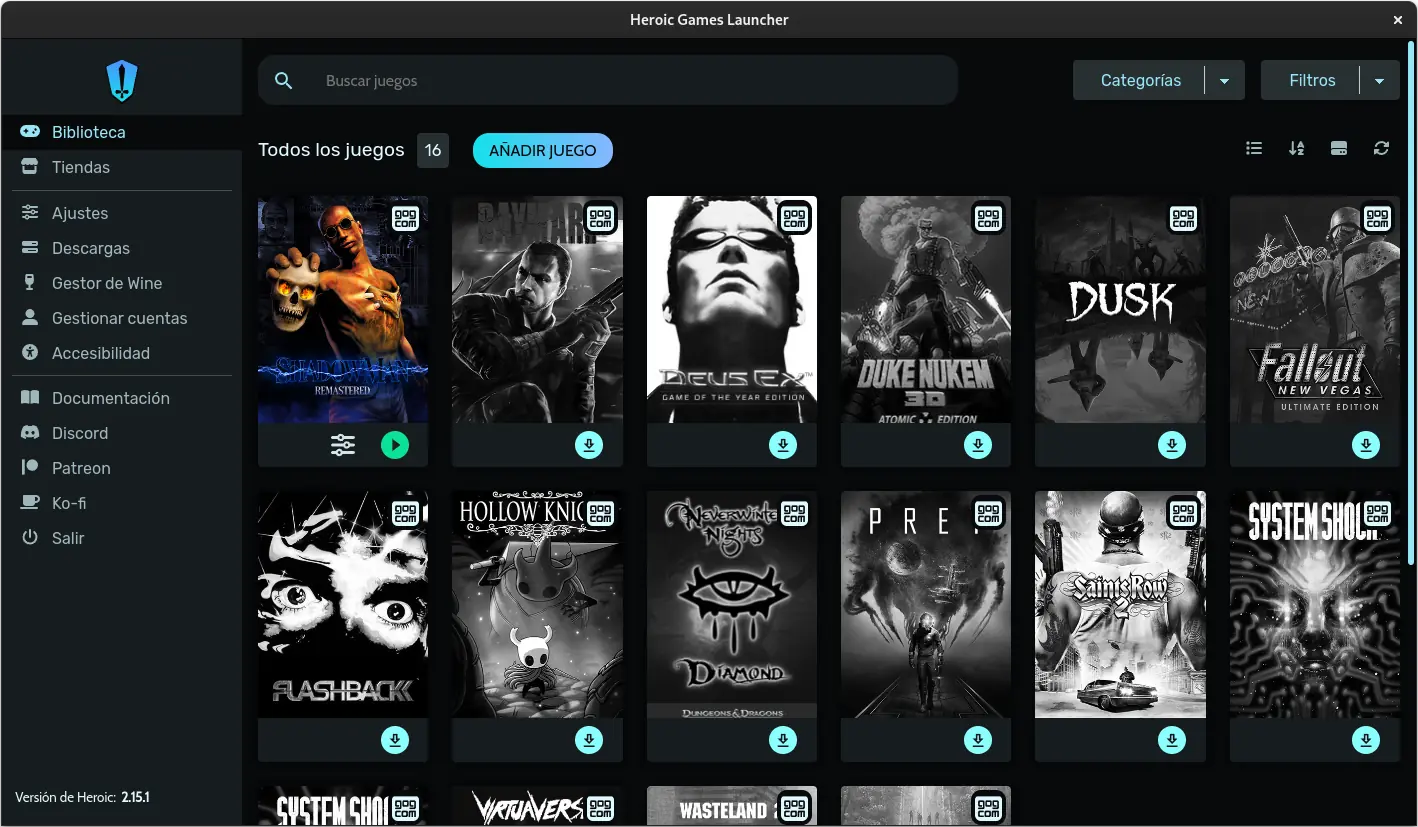Open the Ko-fi link
The image size is (1418, 827).
pyautogui.click(x=121, y=503)
